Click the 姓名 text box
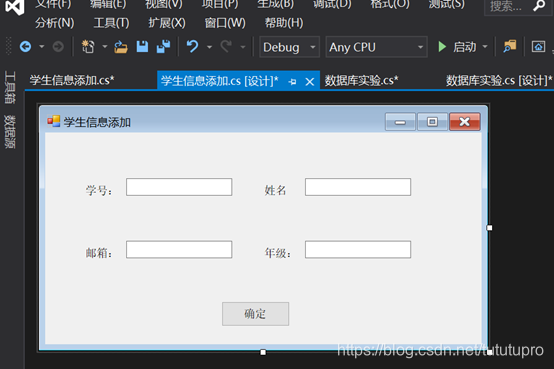Image resolution: width=554 pixels, height=369 pixels. pos(358,187)
